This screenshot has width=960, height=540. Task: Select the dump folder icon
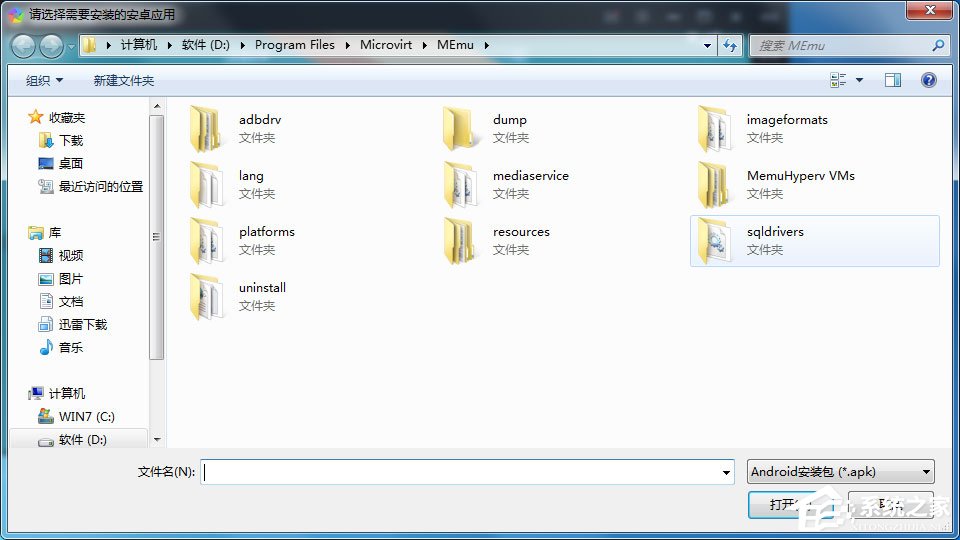(x=460, y=128)
